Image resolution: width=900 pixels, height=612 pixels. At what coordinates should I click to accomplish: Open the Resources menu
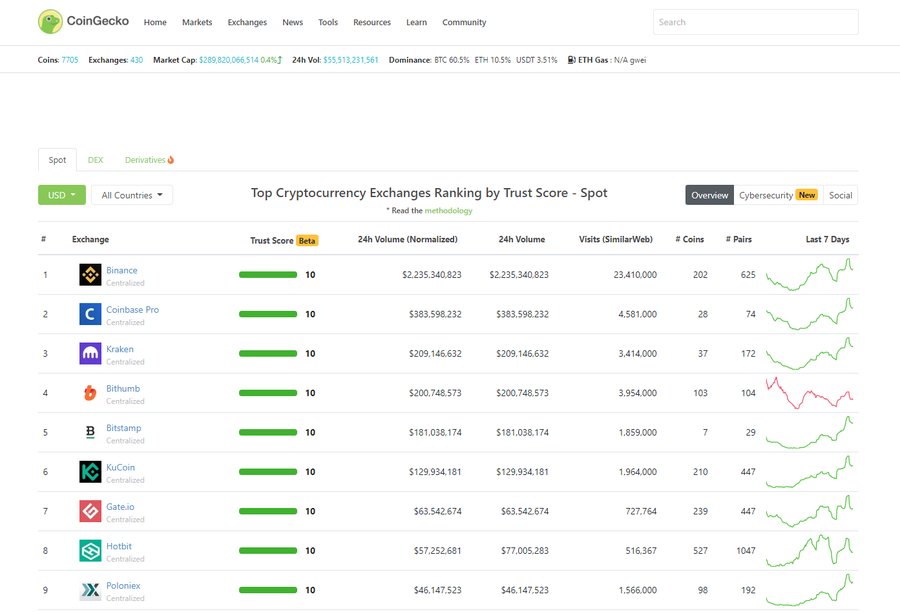pos(372,22)
